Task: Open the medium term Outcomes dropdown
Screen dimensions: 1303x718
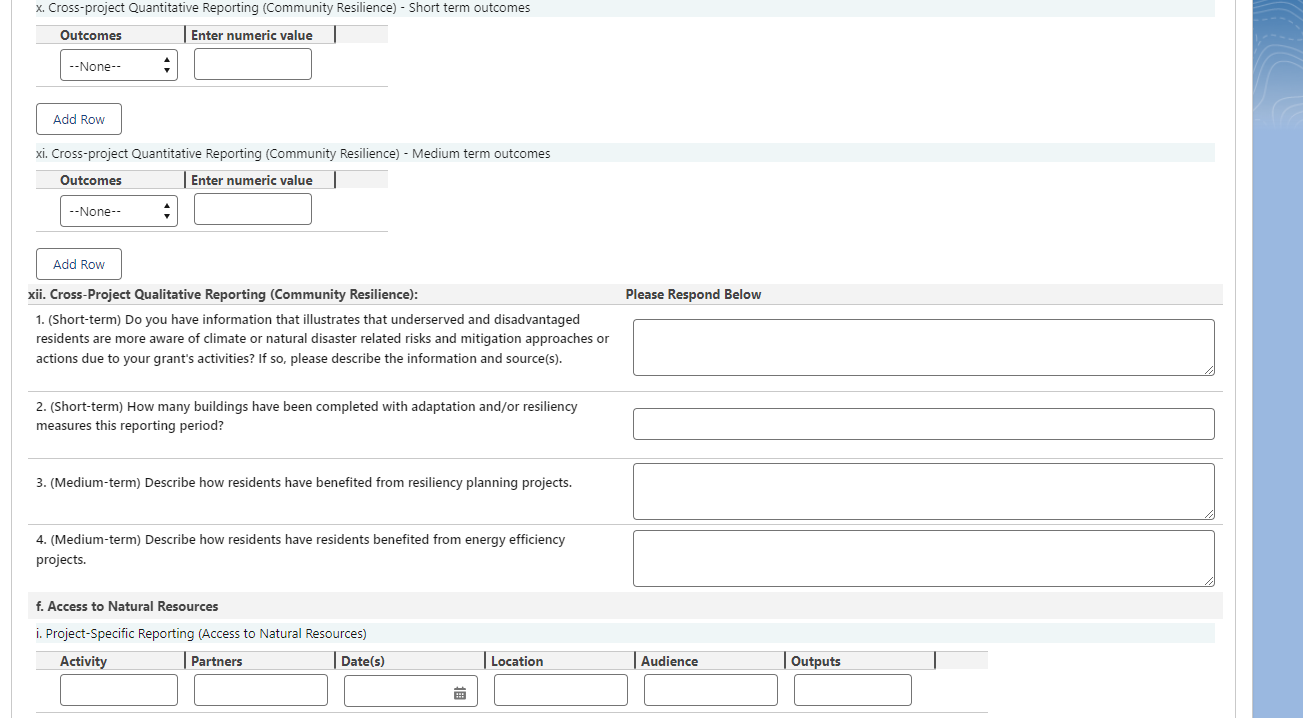Action: click(118, 211)
